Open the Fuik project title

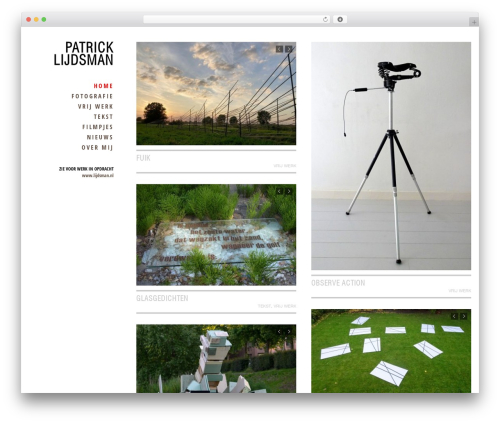[143, 158]
